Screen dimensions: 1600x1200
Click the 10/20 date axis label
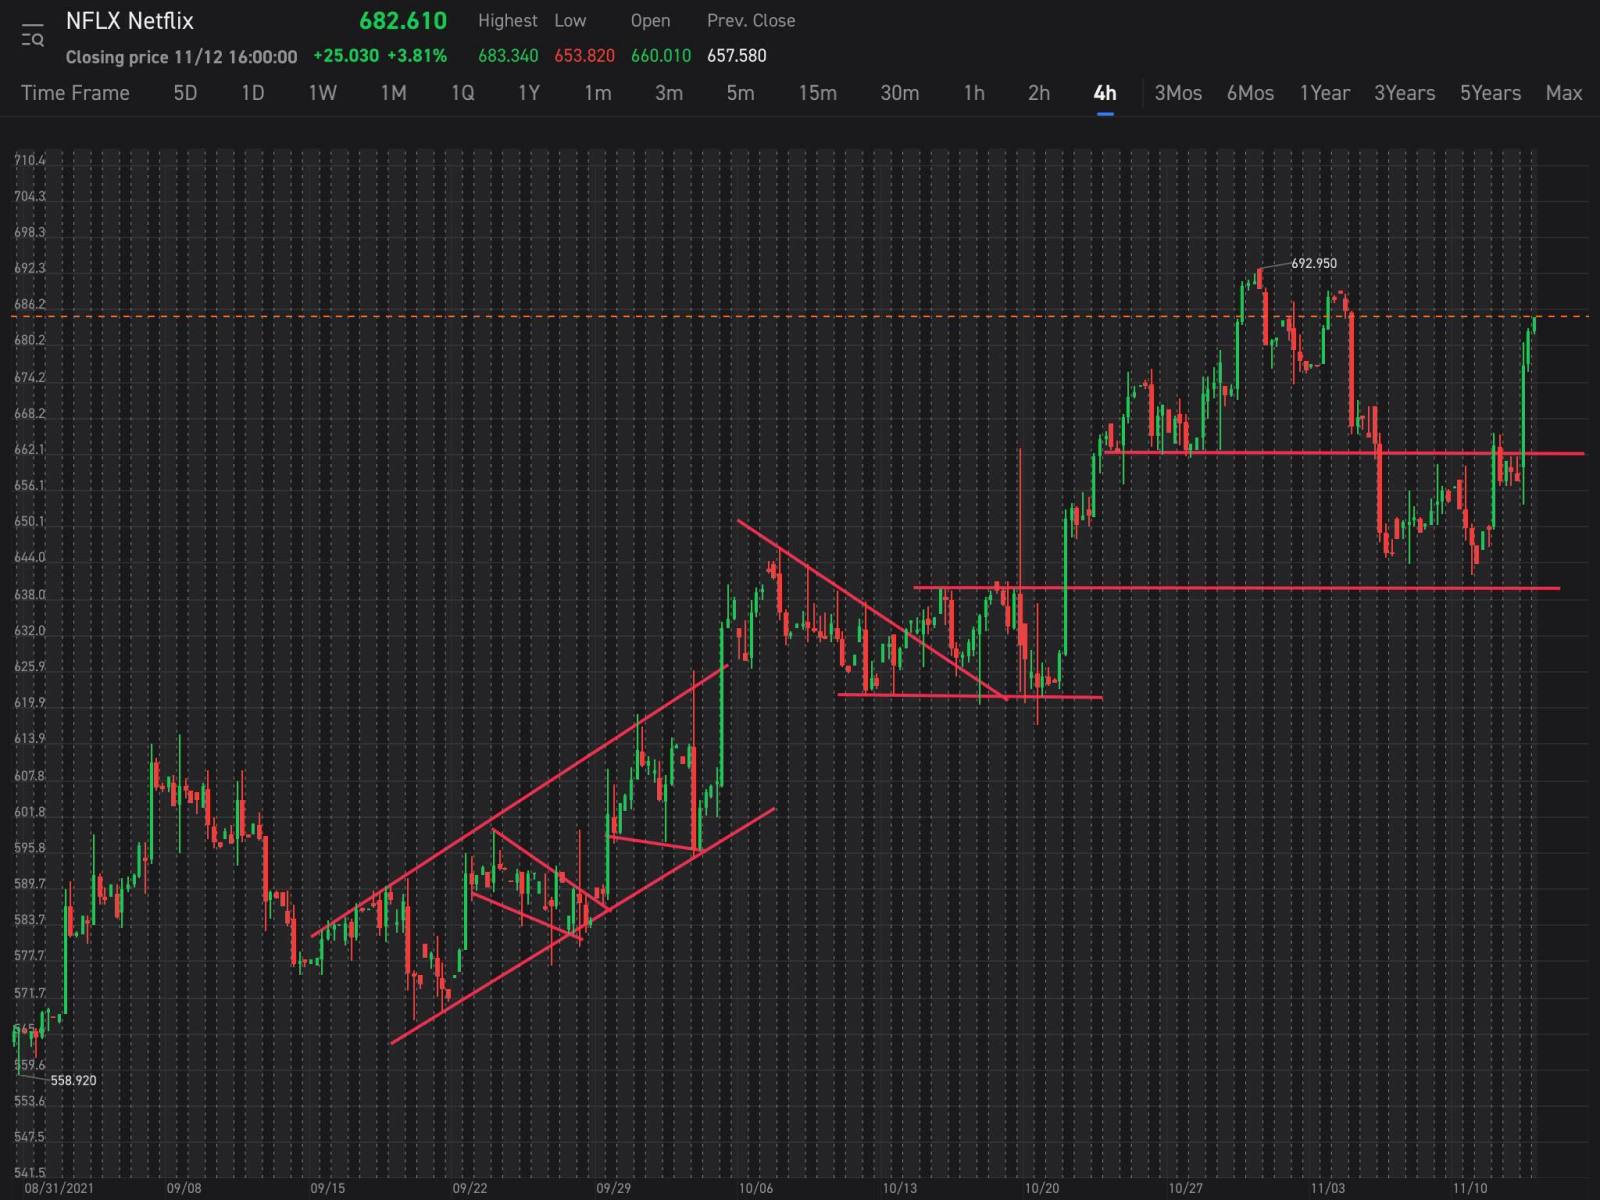pyautogui.click(x=1042, y=1188)
